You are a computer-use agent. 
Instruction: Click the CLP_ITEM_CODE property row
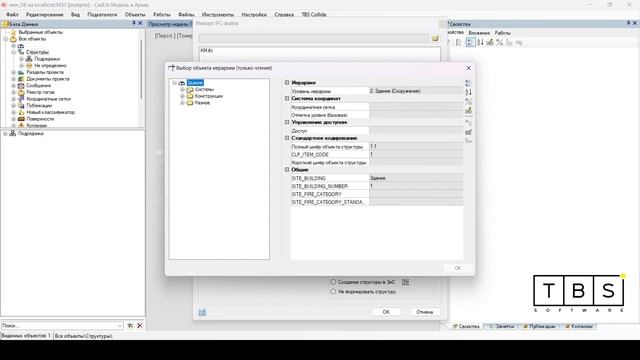[x=377, y=155]
